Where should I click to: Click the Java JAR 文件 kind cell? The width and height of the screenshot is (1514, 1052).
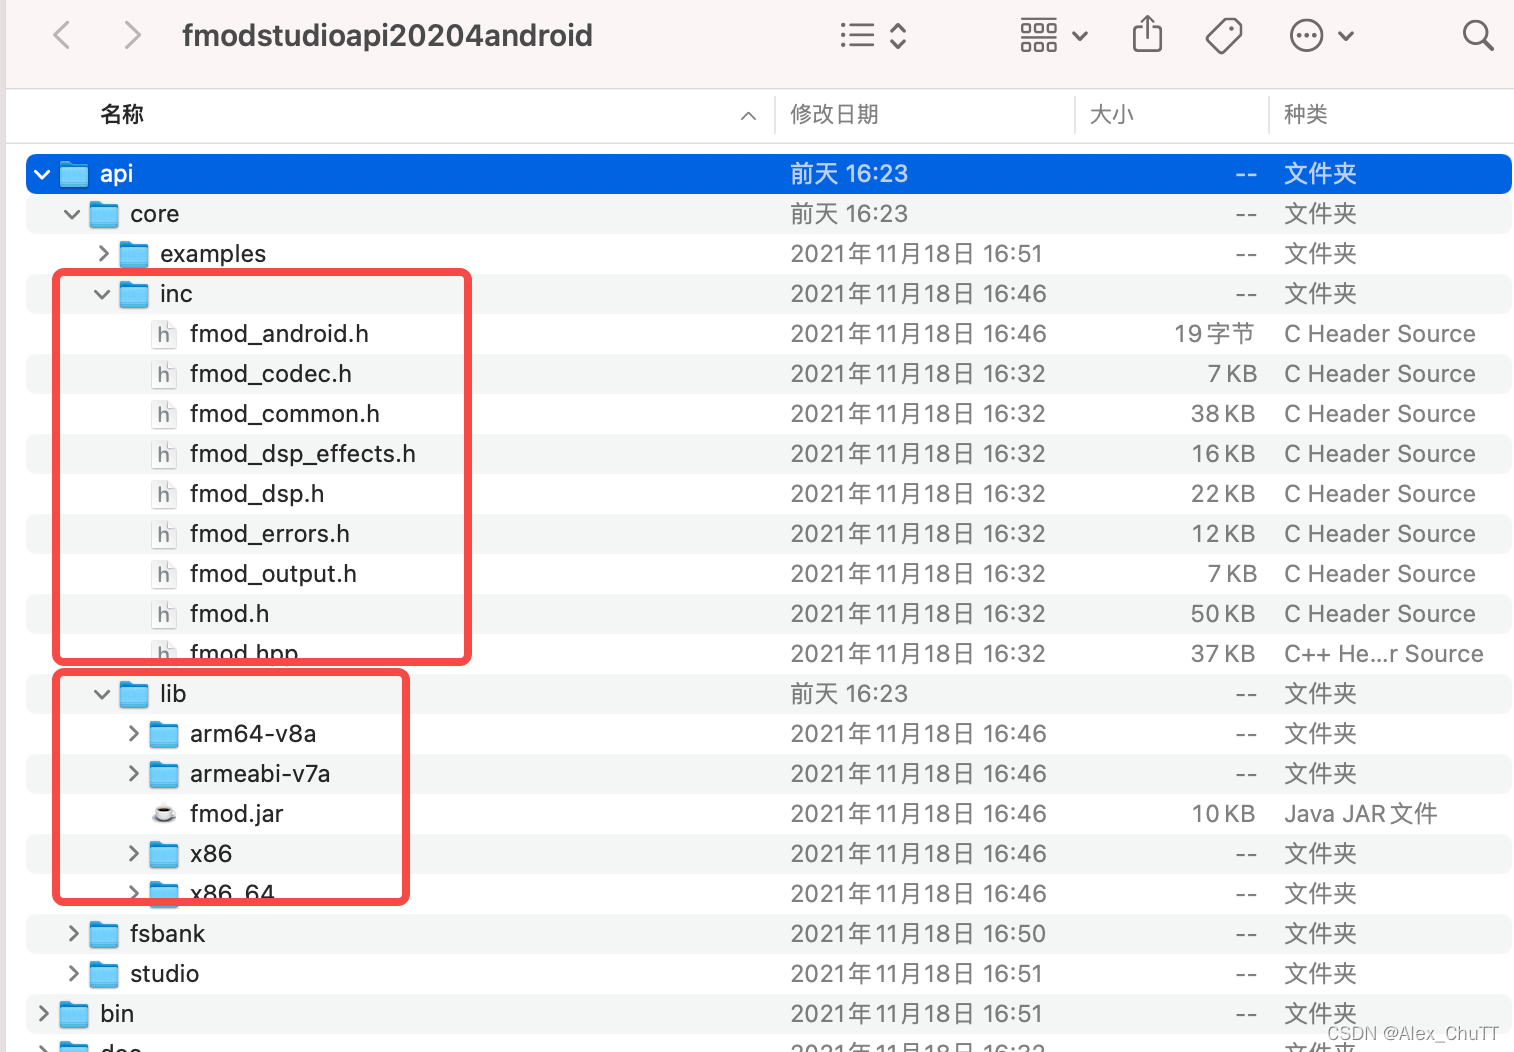pos(1361,814)
